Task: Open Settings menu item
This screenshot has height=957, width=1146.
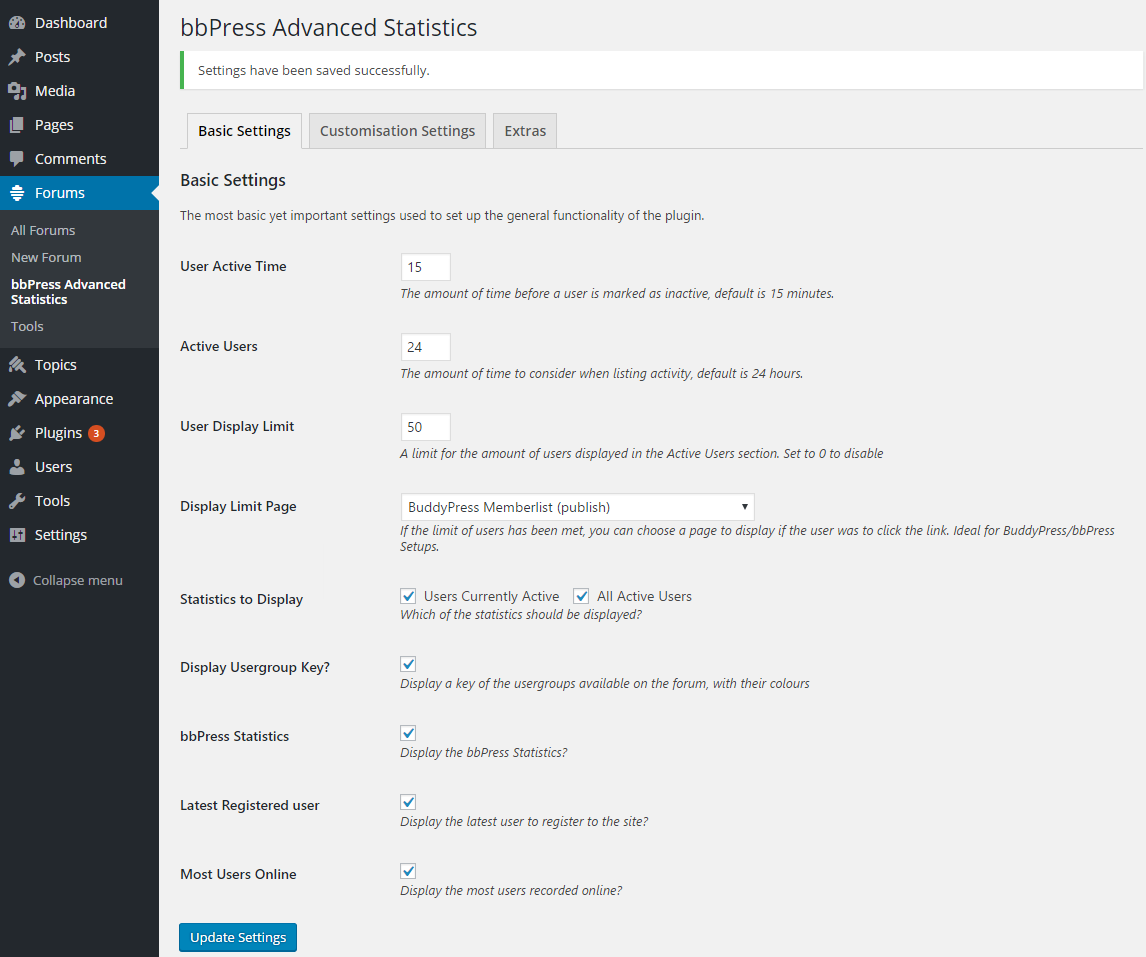Action: [79, 535]
